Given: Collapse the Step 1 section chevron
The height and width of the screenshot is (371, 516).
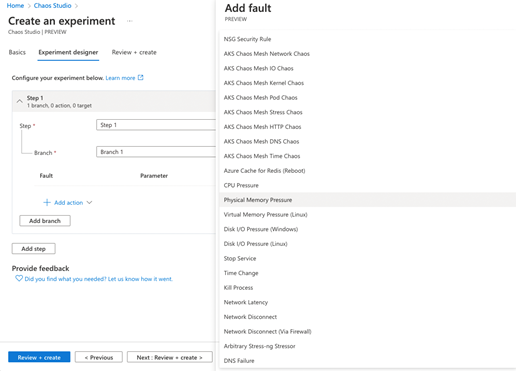Looking at the screenshot, I should click(20, 101).
